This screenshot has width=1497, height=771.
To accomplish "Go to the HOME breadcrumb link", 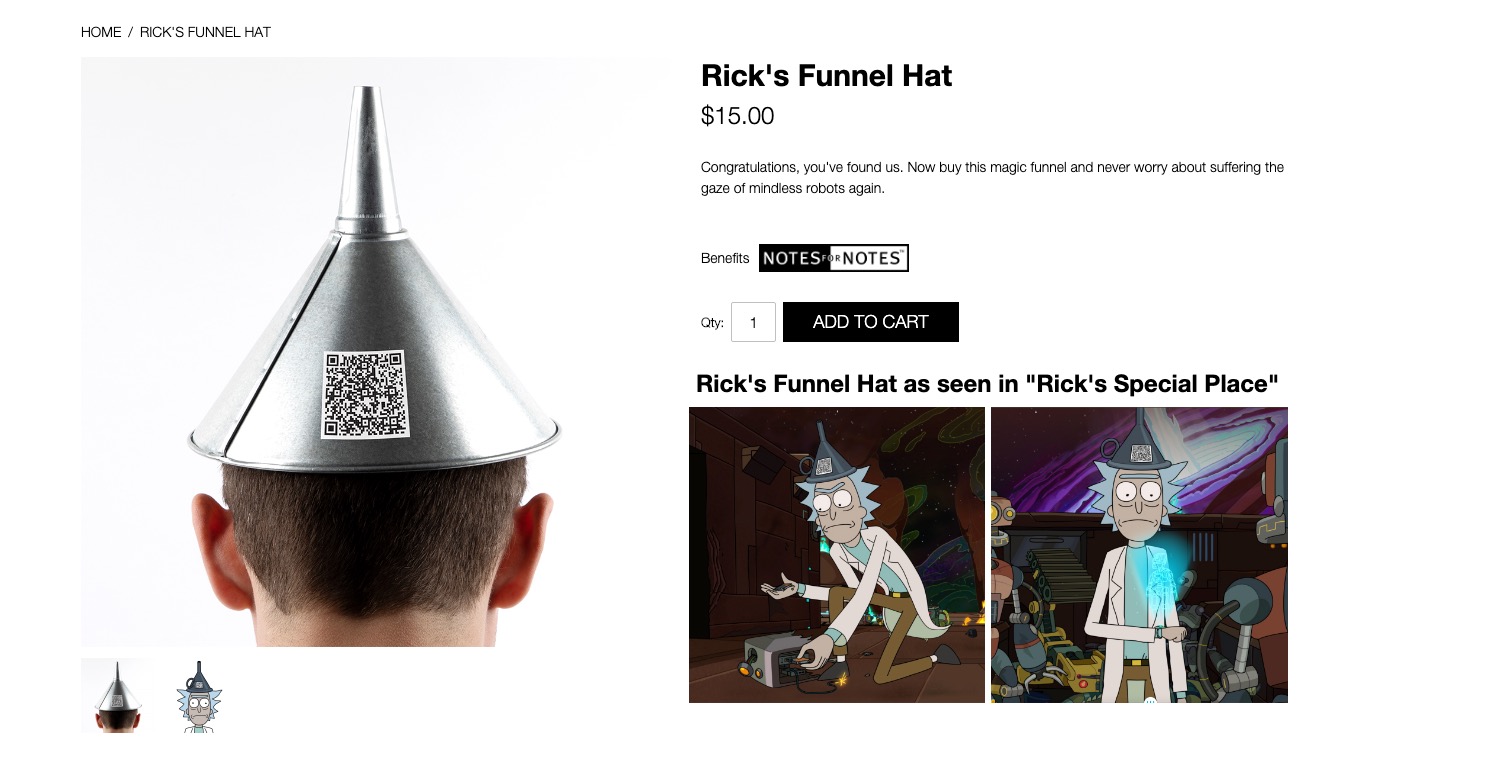I will click(101, 32).
